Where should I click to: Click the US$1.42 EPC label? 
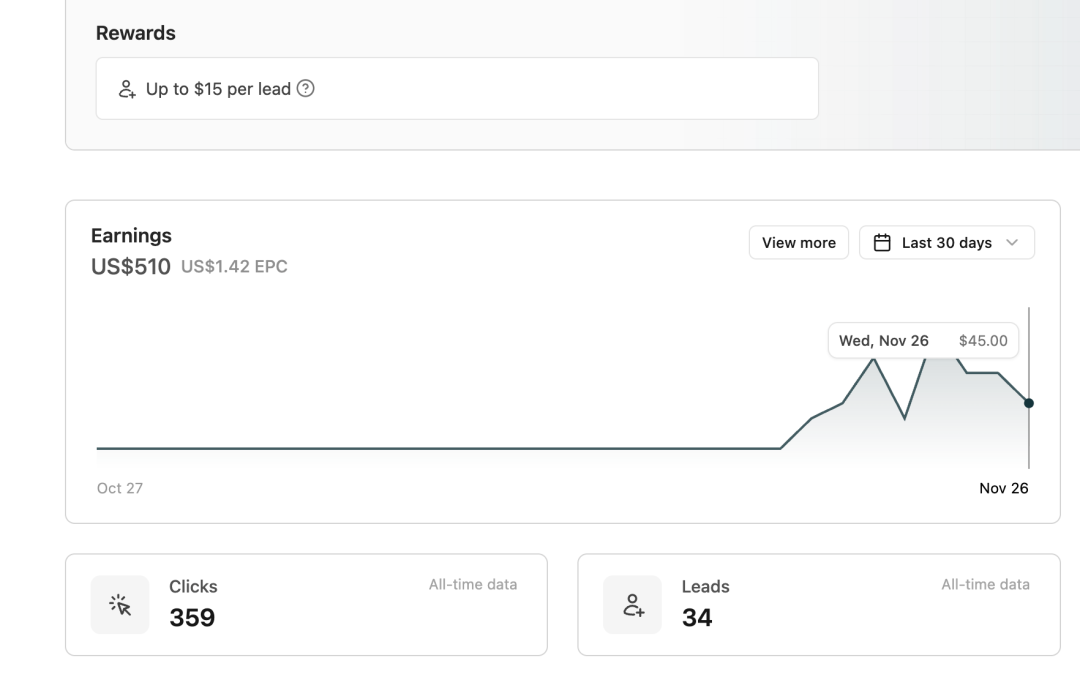pyautogui.click(x=234, y=267)
